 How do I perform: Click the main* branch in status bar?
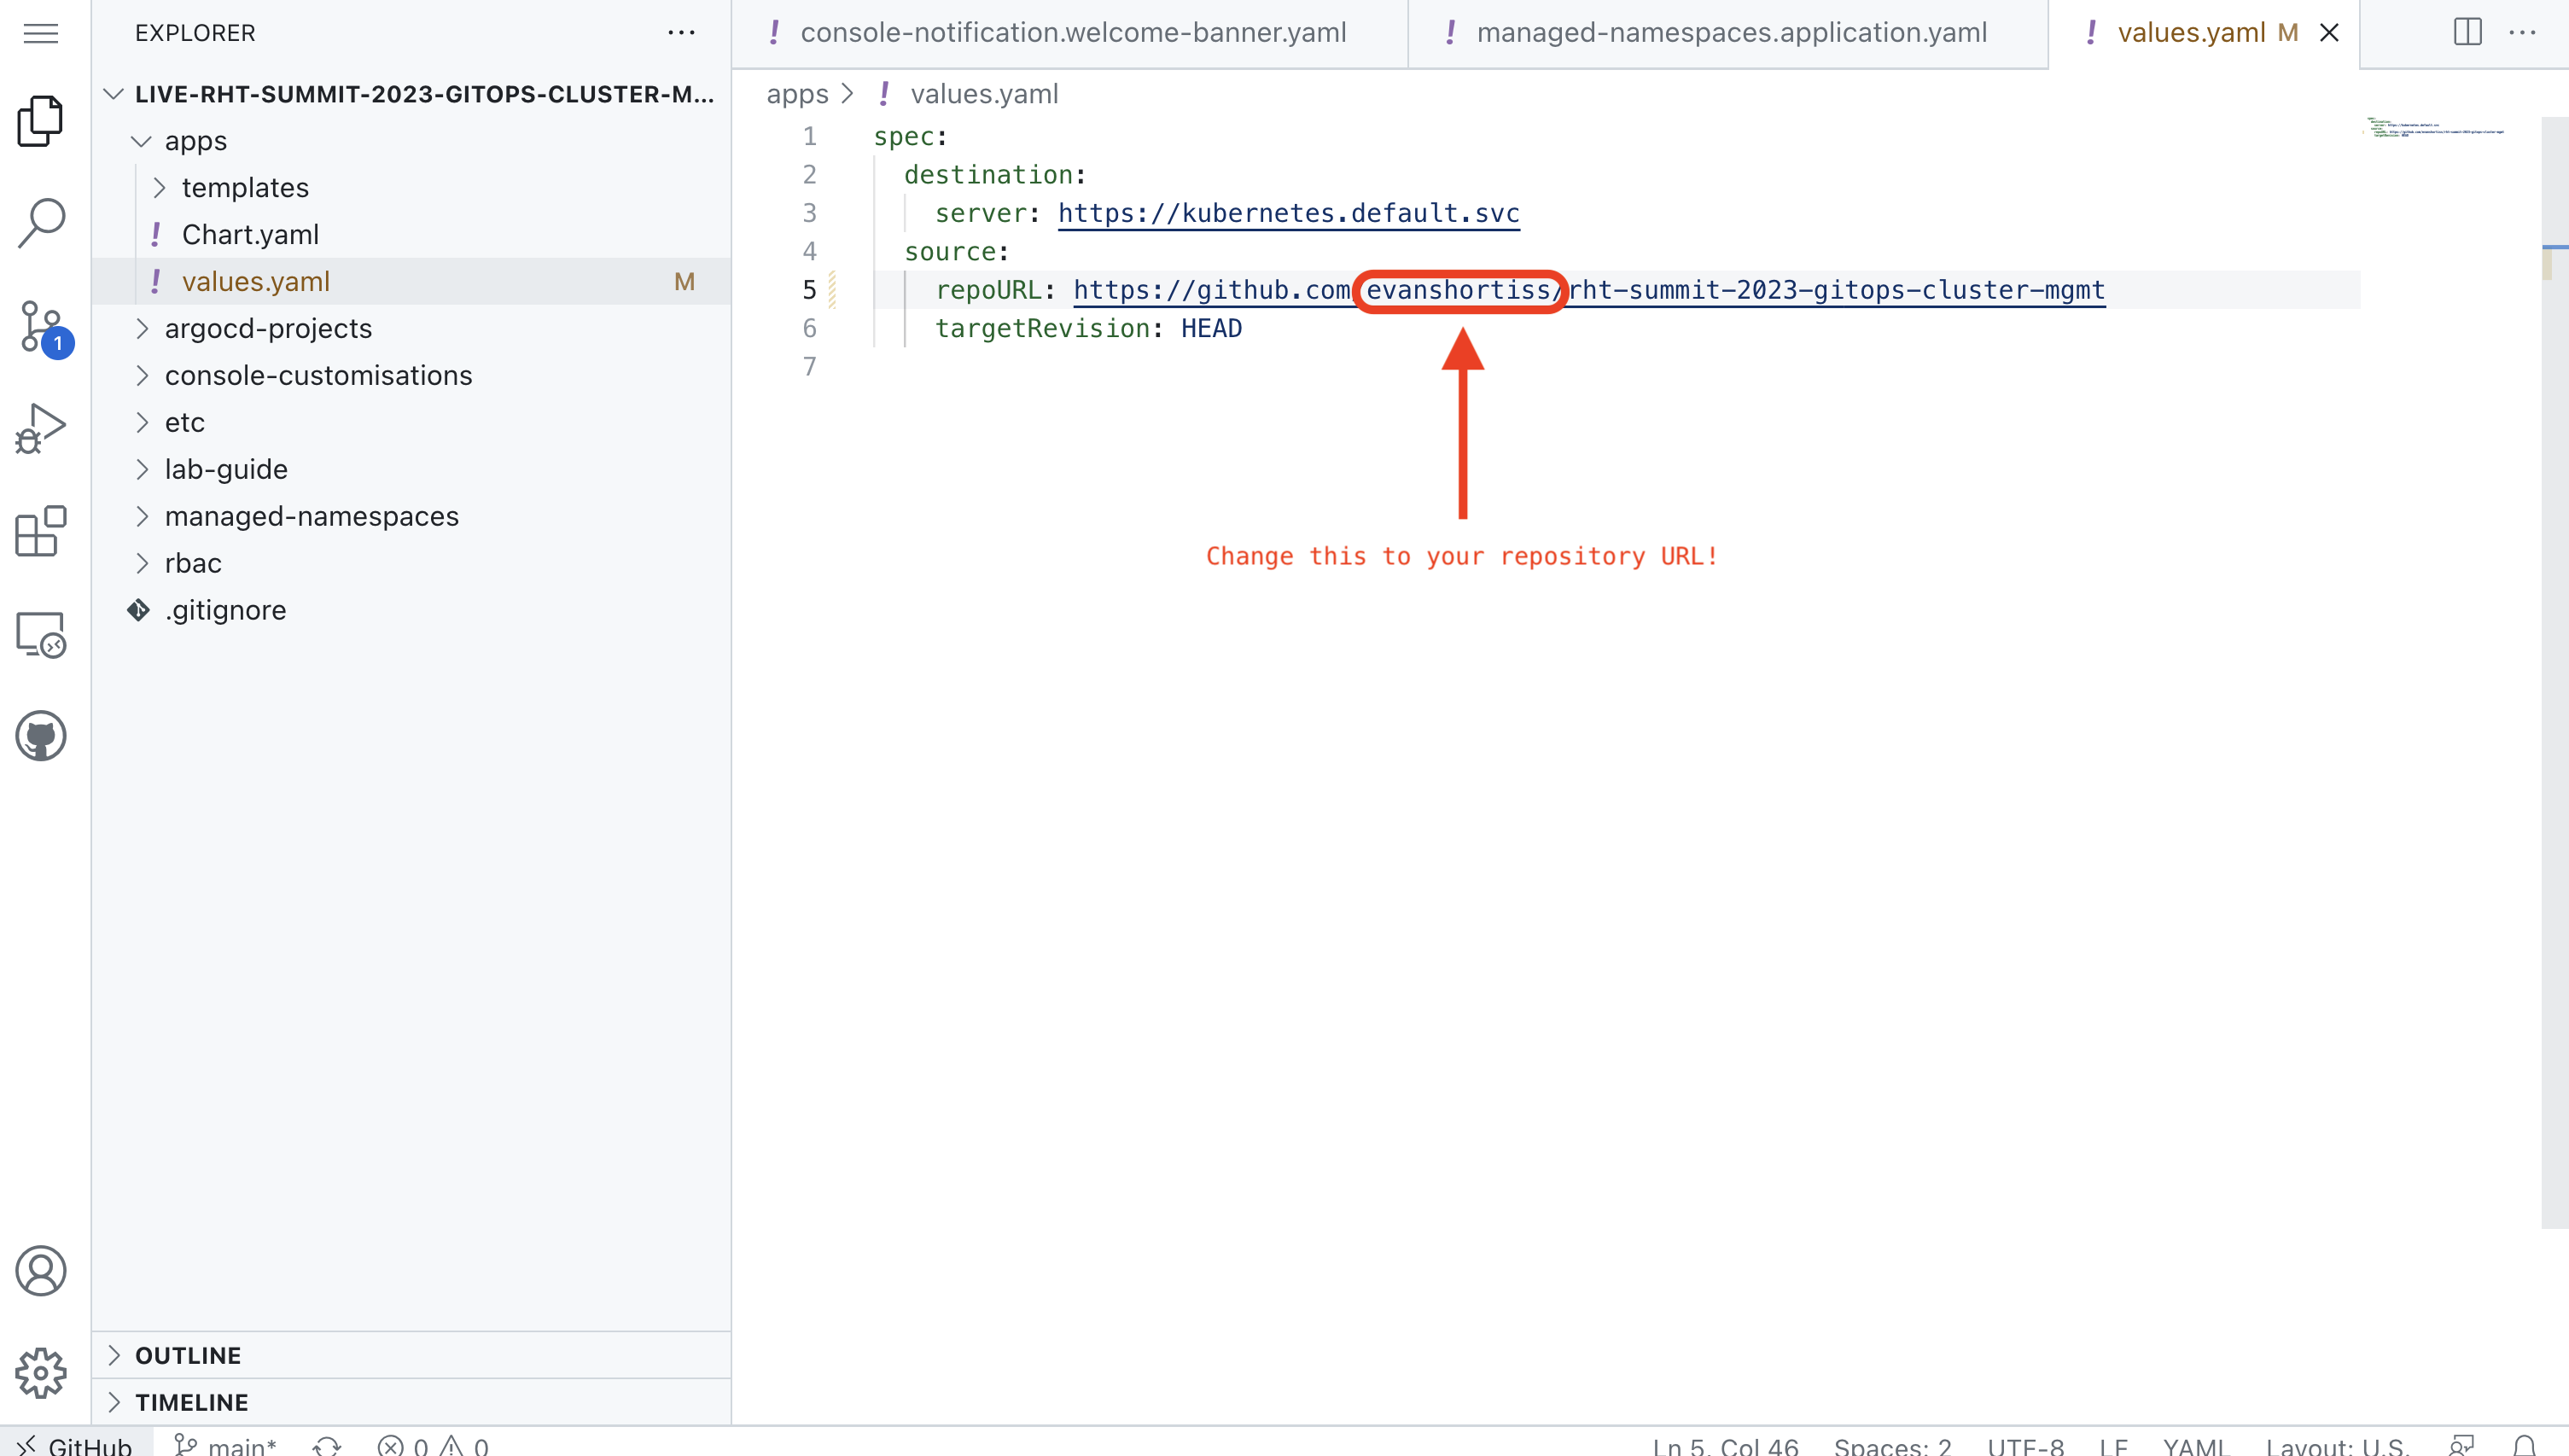point(225,1444)
